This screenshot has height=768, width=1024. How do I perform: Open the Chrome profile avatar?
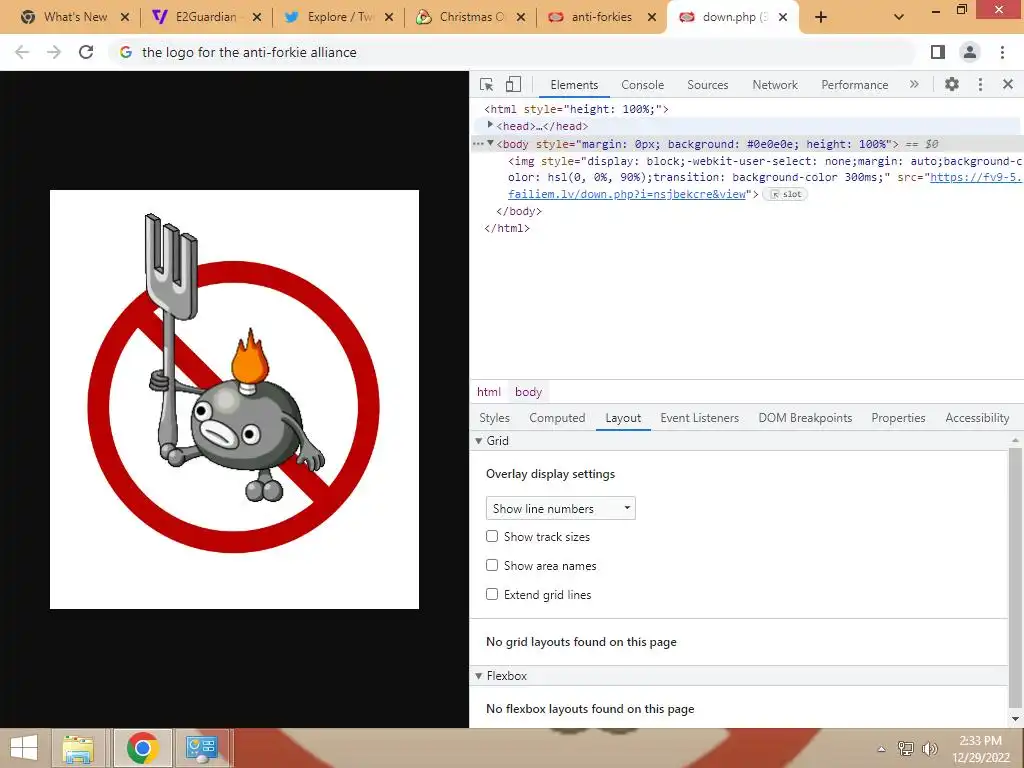(x=970, y=52)
